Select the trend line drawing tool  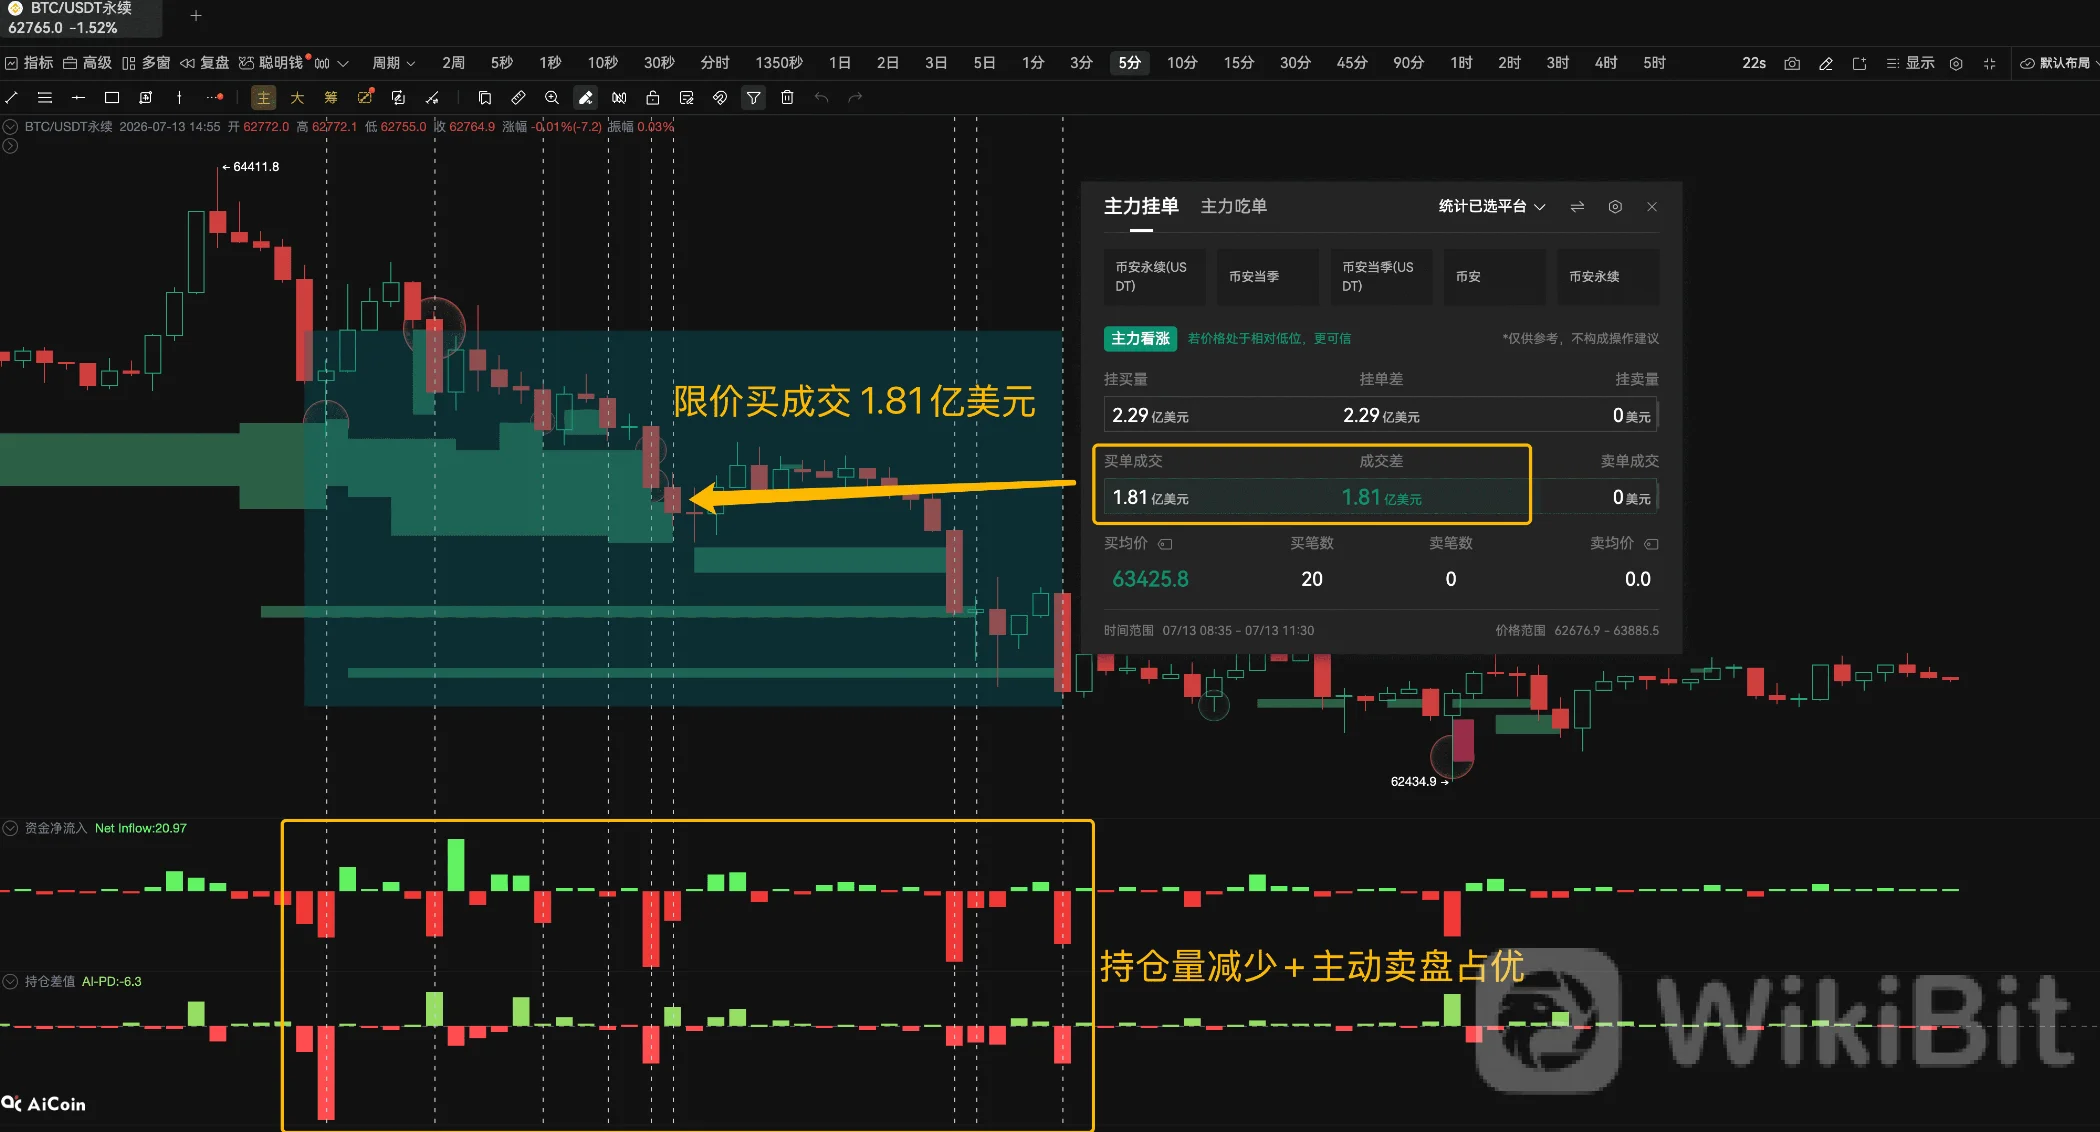click(12, 98)
